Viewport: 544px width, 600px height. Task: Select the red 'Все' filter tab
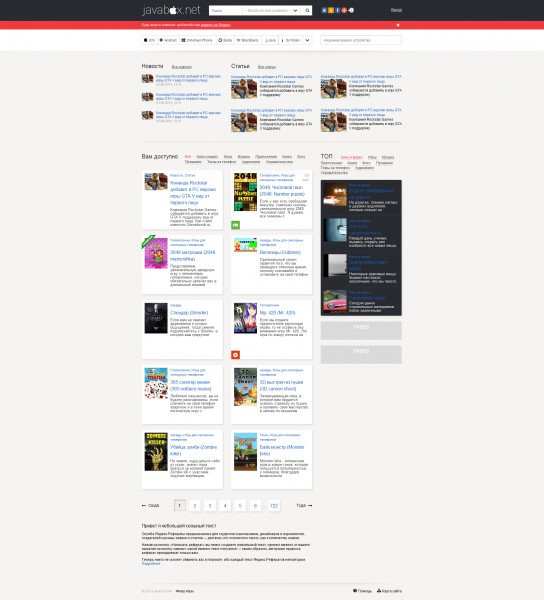click(x=188, y=157)
